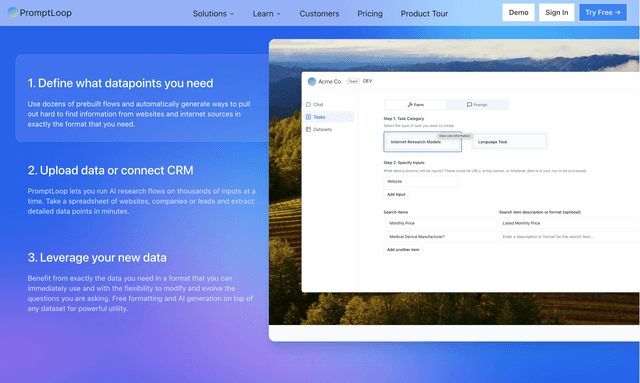This screenshot has height=383, width=640.
Task: Expand the Learn menu
Action: pyautogui.click(x=267, y=13)
